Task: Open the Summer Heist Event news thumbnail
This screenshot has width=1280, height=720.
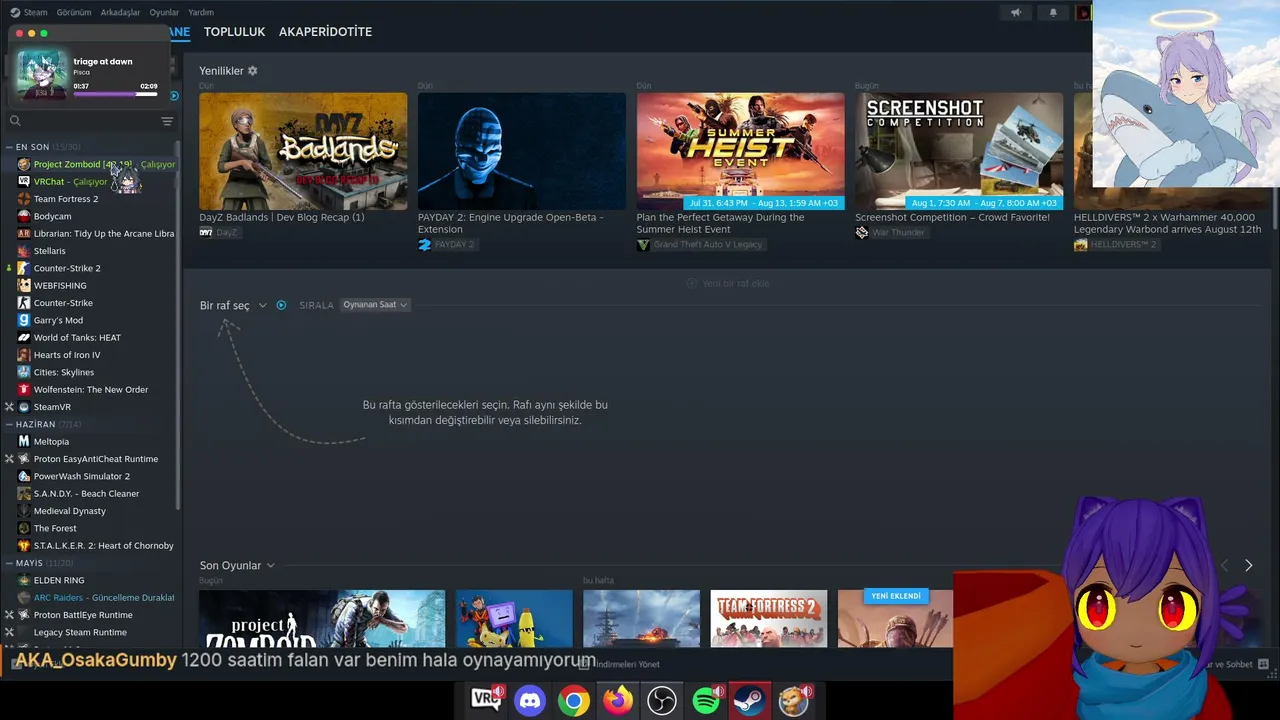Action: 741,151
